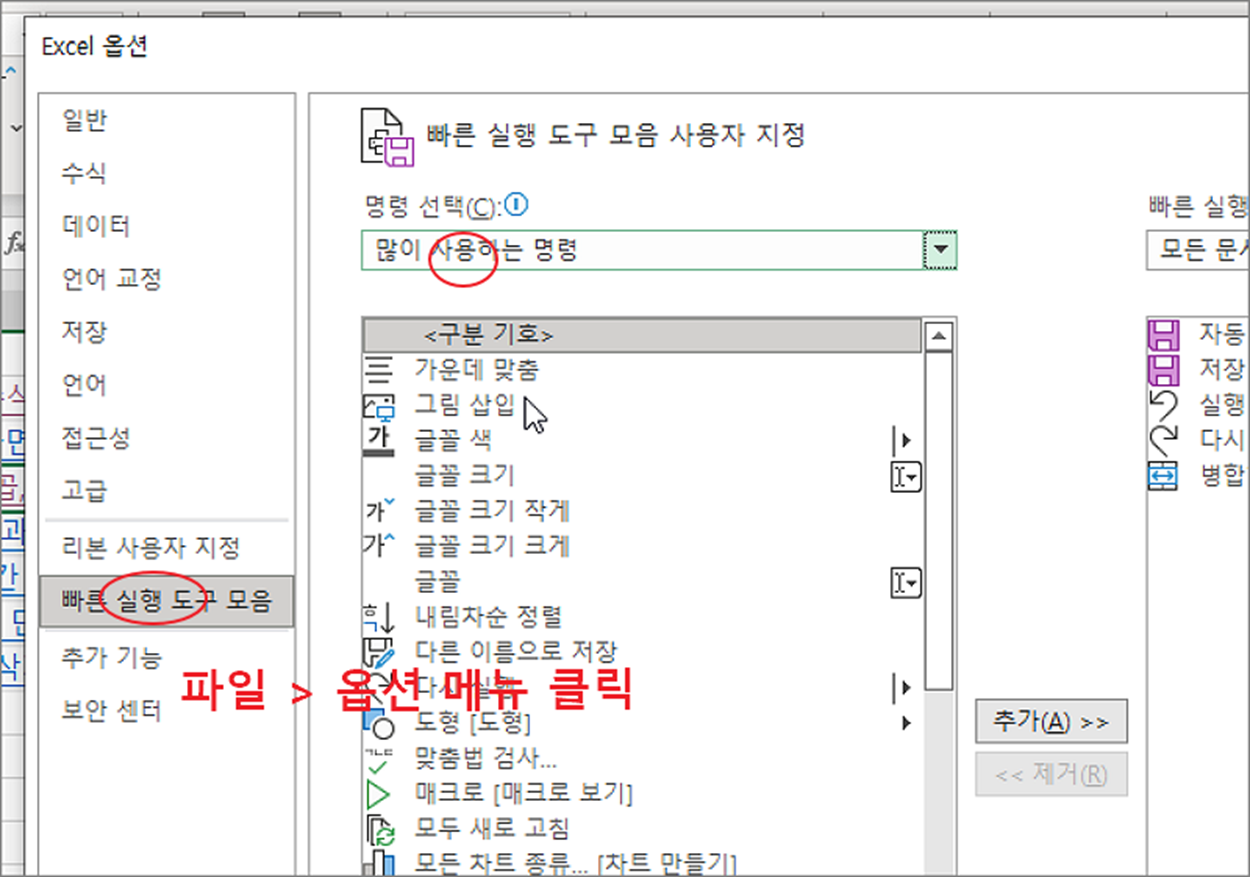Open the 글꼴 크기 combo indicator
Image resolution: width=1250 pixels, height=877 pixels.
click(906, 477)
